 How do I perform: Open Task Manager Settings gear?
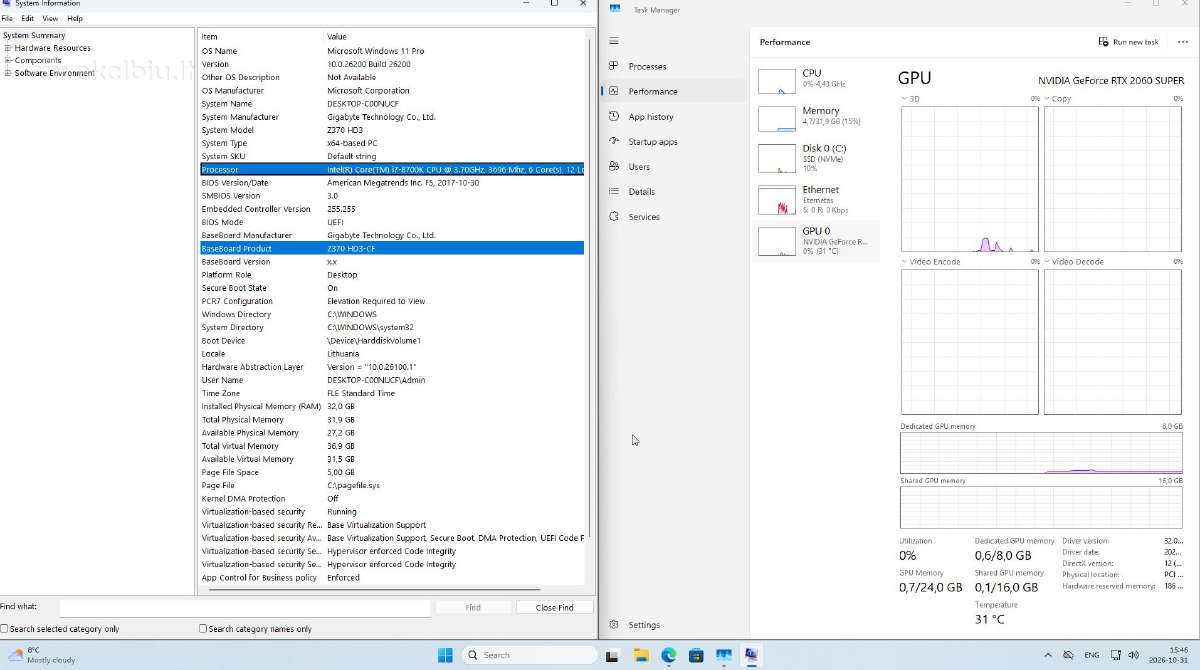coord(614,625)
